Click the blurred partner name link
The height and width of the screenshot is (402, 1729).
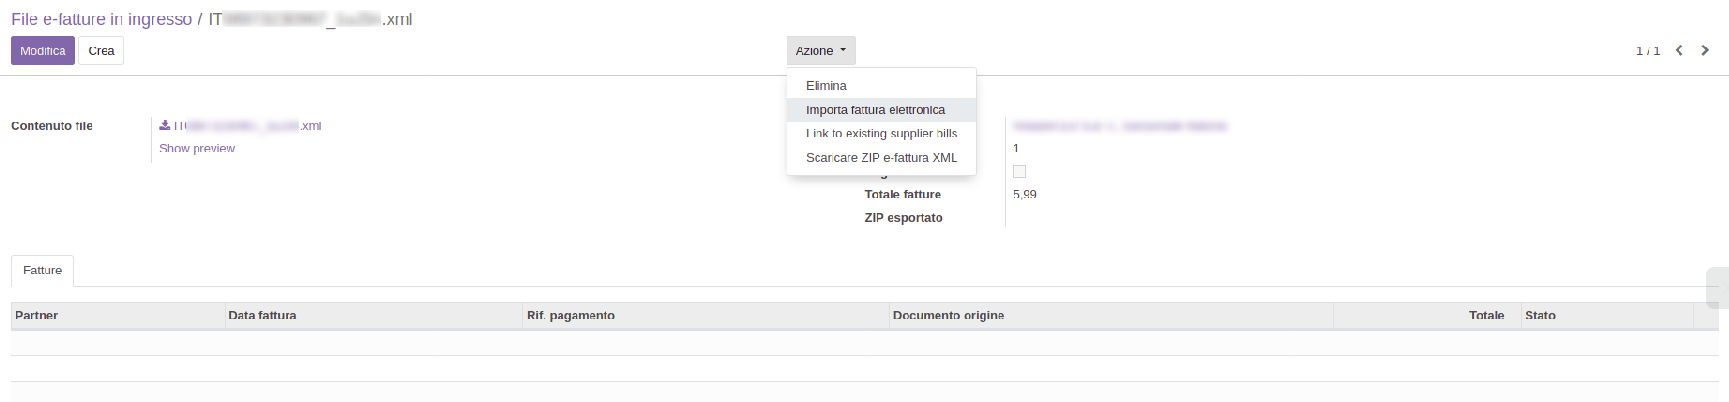coord(1120,126)
